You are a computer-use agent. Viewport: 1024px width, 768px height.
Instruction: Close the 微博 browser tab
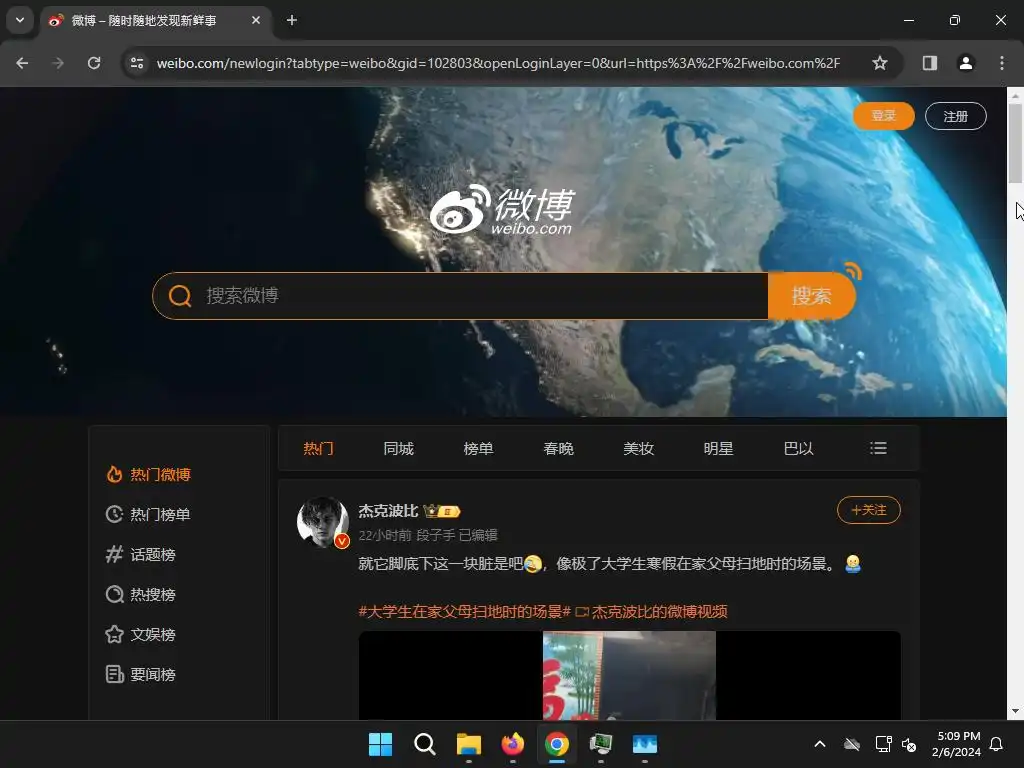tap(256, 20)
